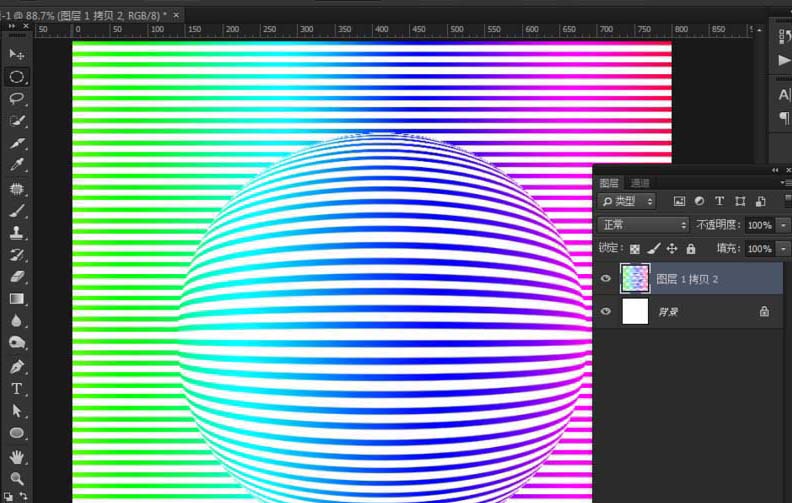The width and height of the screenshot is (792, 503).
Task: Select the Clone Stamp tool
Action: tap(17, 232)
